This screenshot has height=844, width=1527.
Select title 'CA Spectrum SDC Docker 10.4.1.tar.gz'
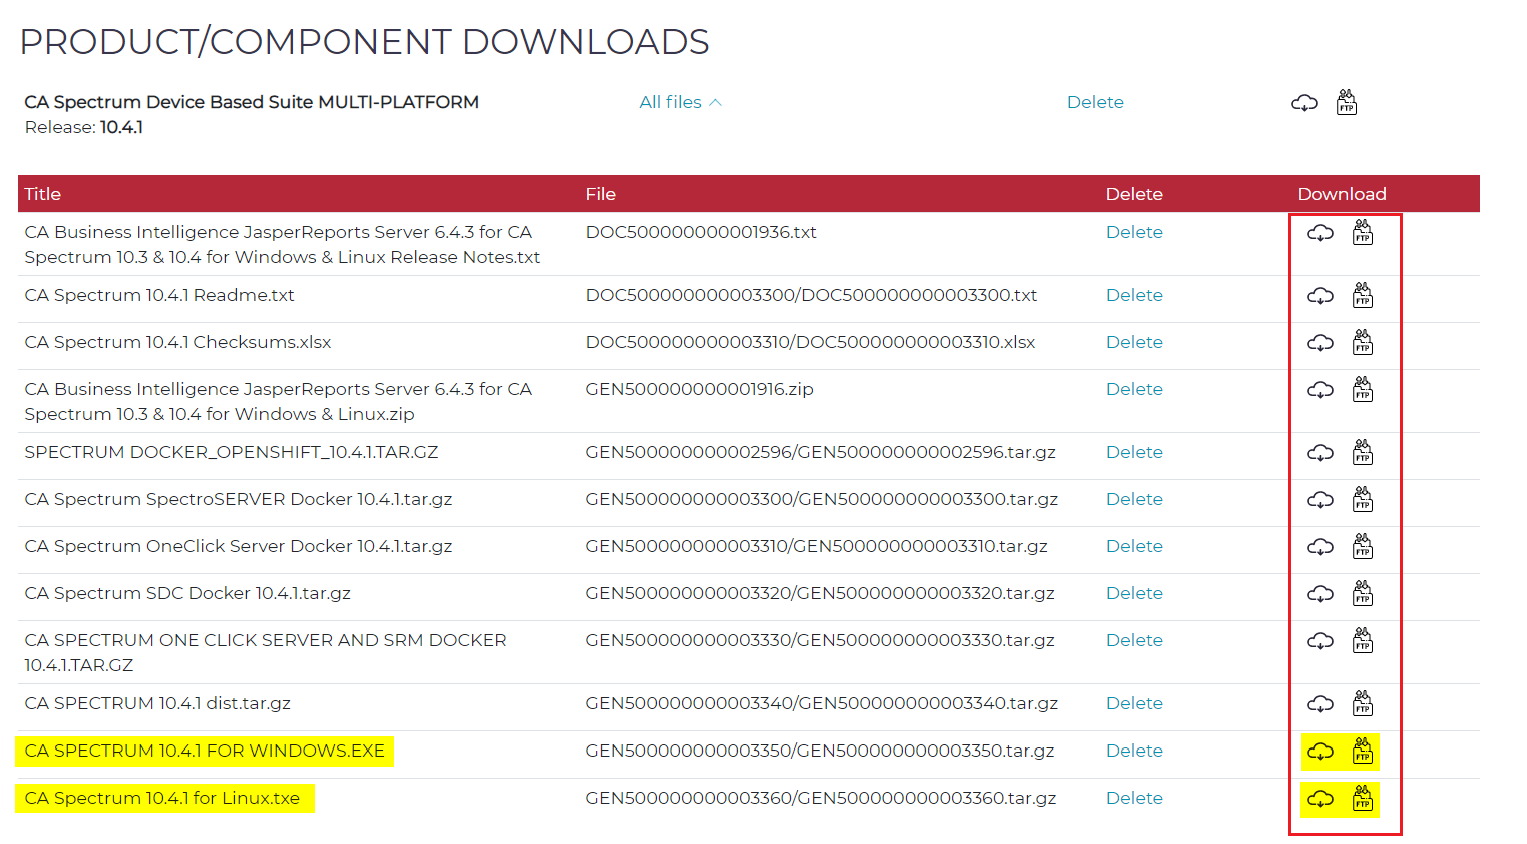tap(188, 593)
